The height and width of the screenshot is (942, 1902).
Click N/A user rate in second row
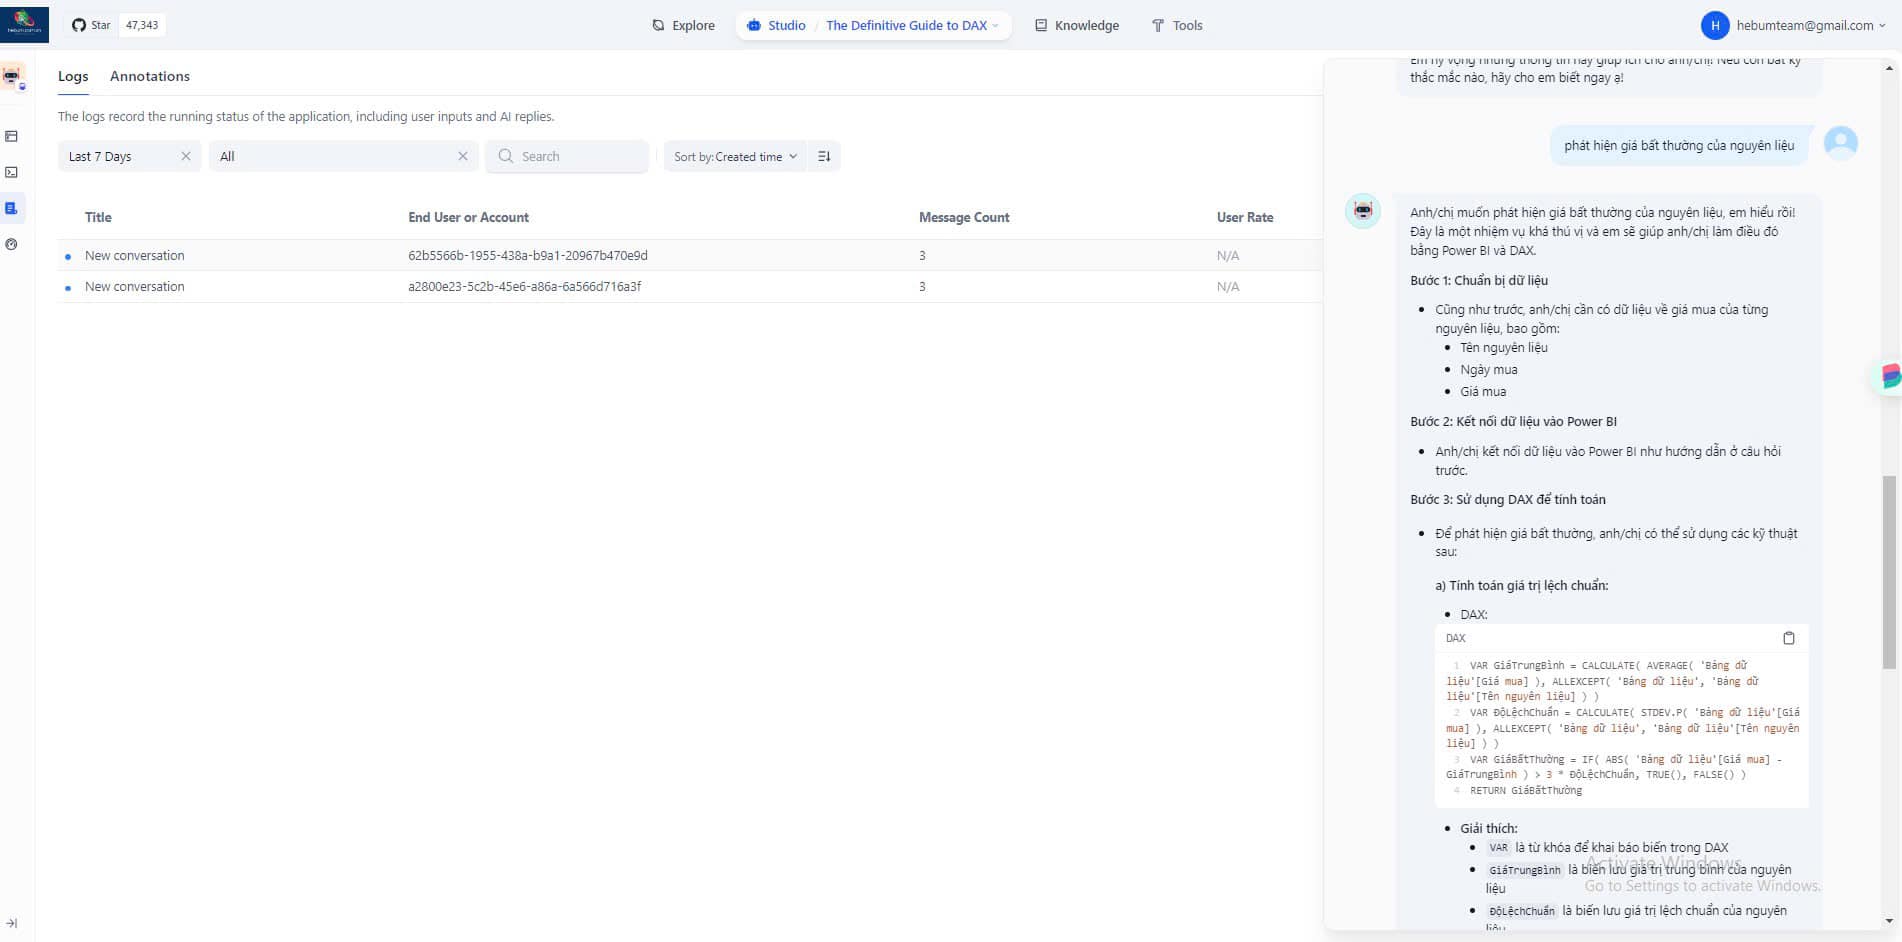click(1228, 286)
